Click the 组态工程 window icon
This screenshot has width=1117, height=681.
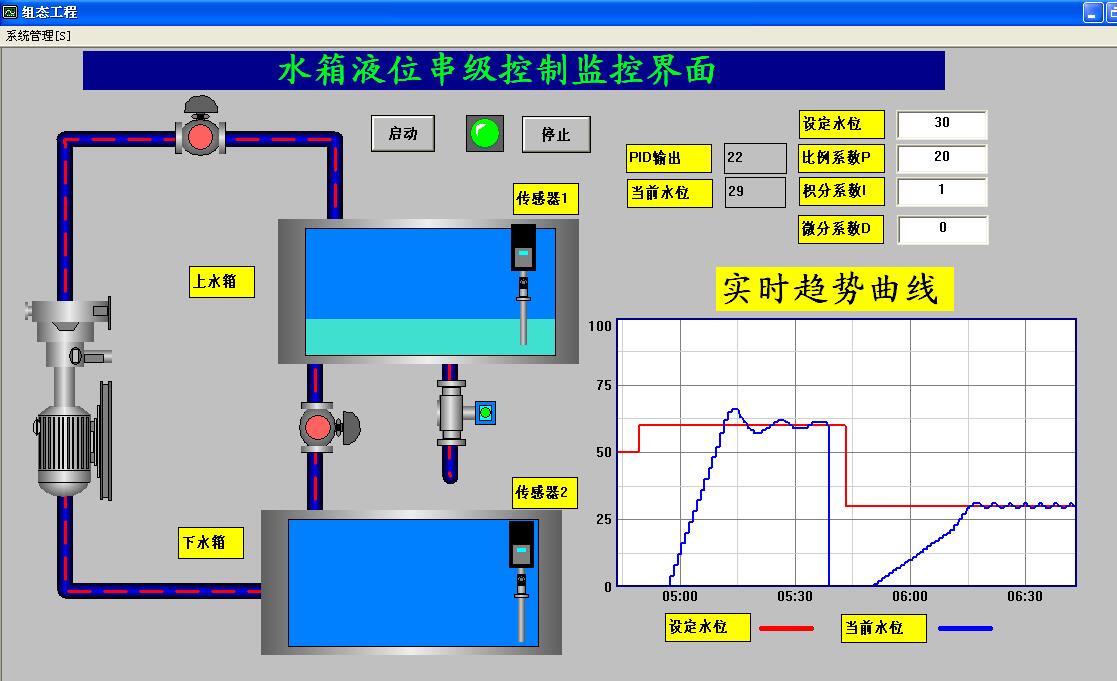coord(10,12)
